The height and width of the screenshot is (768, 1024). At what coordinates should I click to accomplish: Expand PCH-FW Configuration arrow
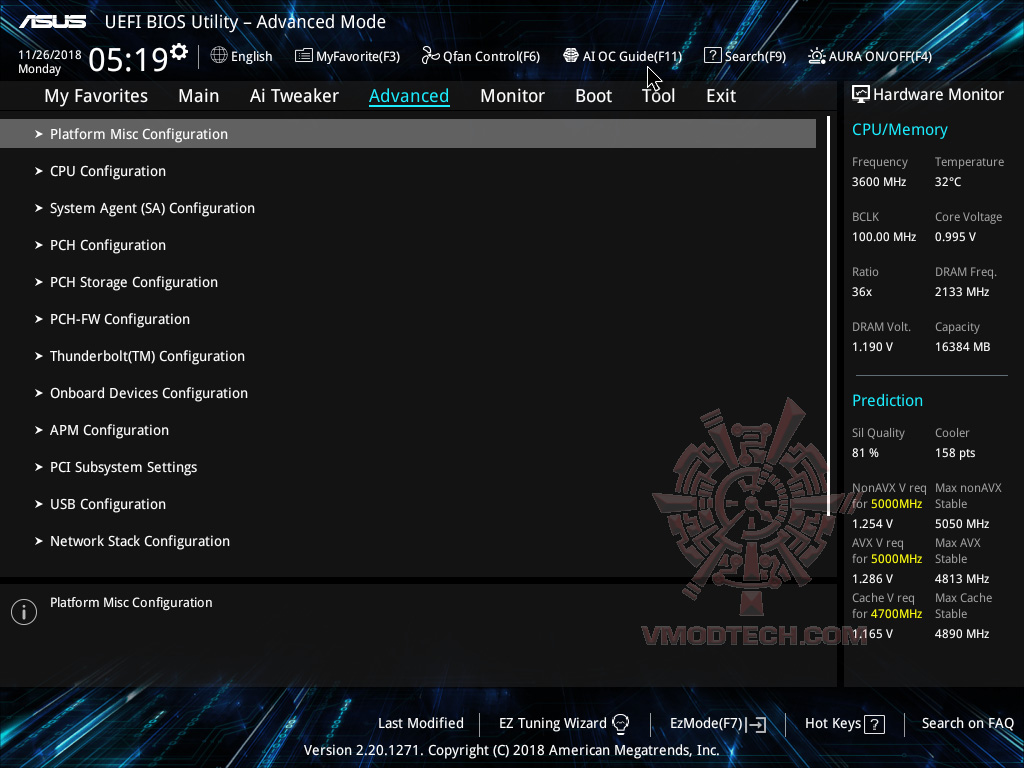39,319
